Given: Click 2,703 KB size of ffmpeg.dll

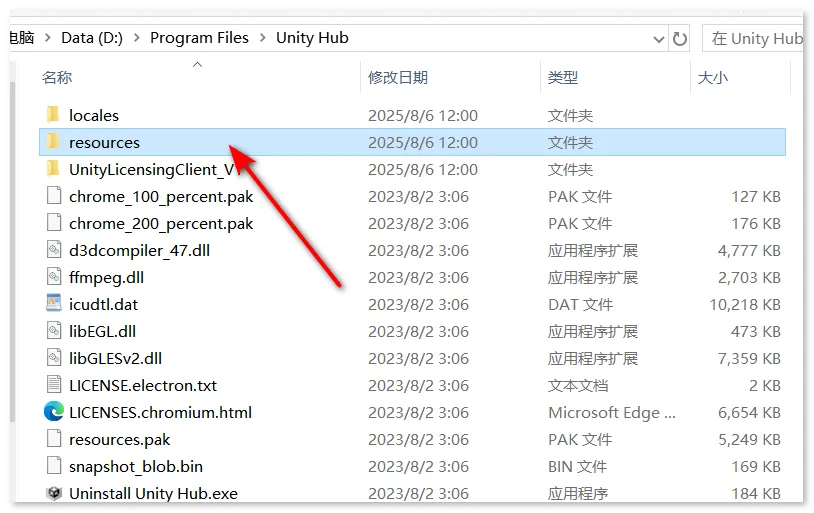Looking at the screenshot, I should click(x=749, y=277).
